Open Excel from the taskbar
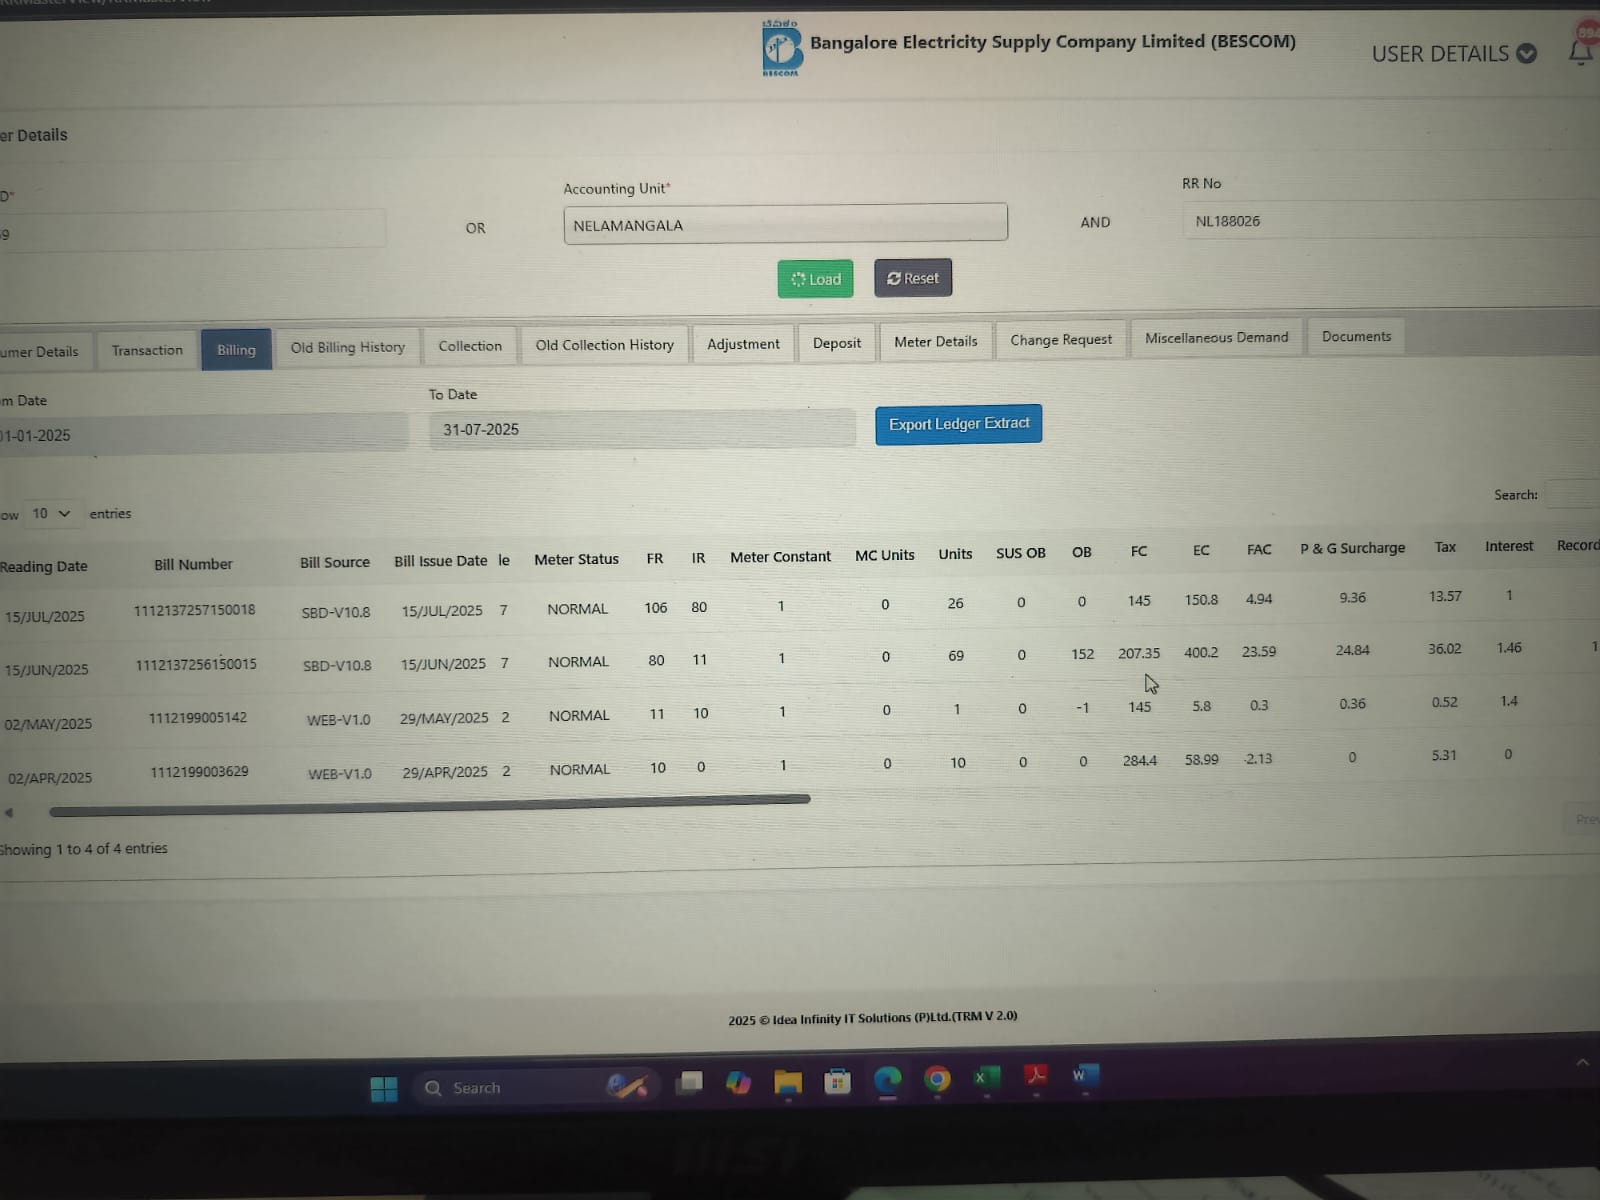This screenshot has height=1200, width=1600. point(986,1077)
